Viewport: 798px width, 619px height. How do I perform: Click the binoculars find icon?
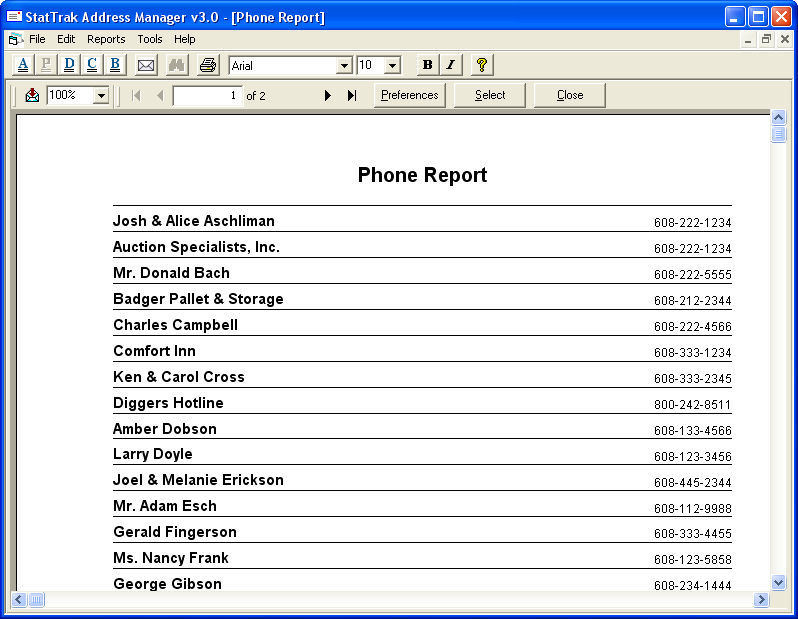[177, 65]
